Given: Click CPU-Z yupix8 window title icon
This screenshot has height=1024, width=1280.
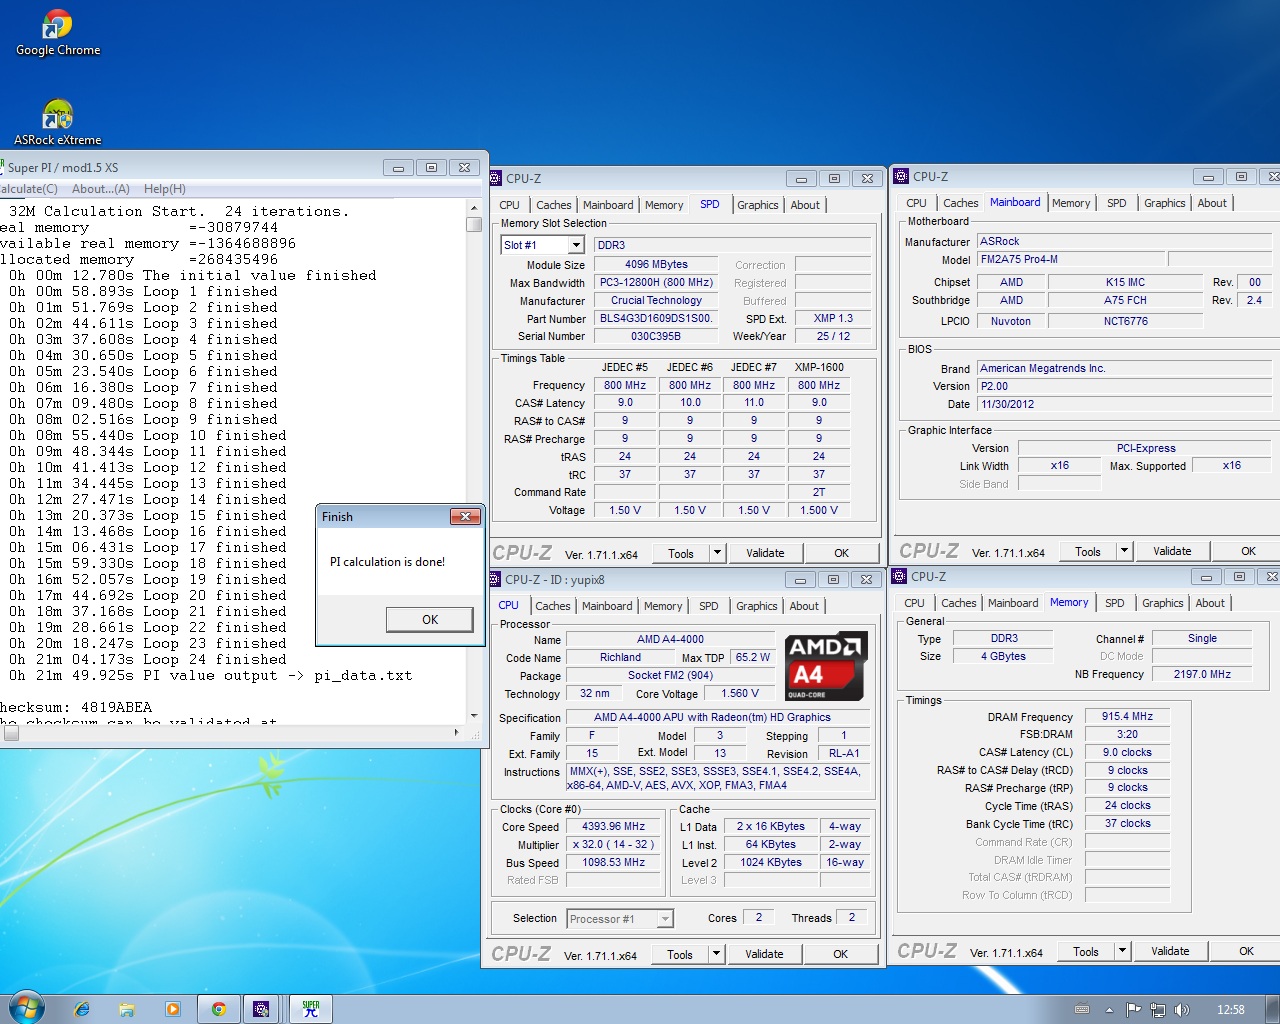Looking at the screenshot, I should (x=495, y=579).
